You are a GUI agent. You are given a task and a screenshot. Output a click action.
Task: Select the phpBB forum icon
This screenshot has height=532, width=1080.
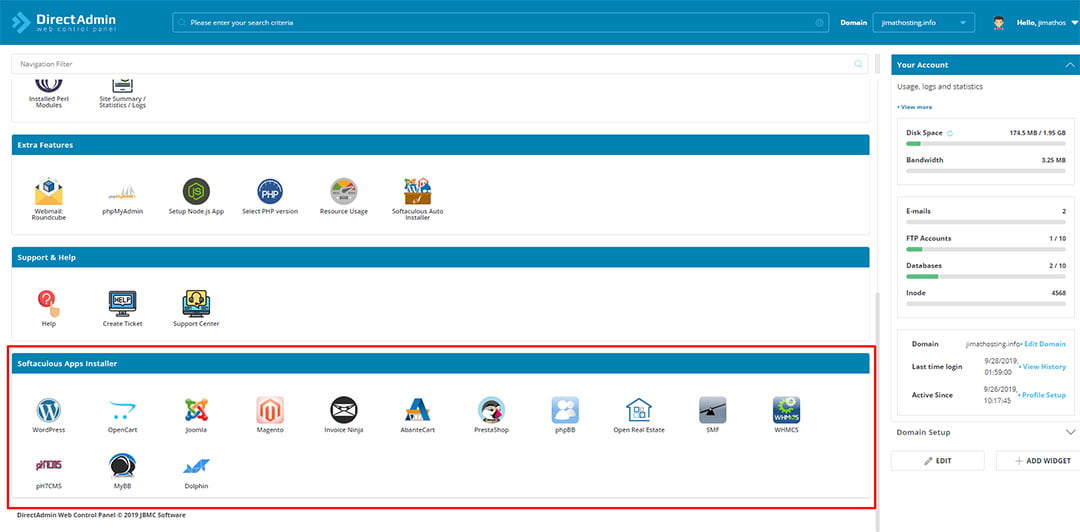click(565, 411)
